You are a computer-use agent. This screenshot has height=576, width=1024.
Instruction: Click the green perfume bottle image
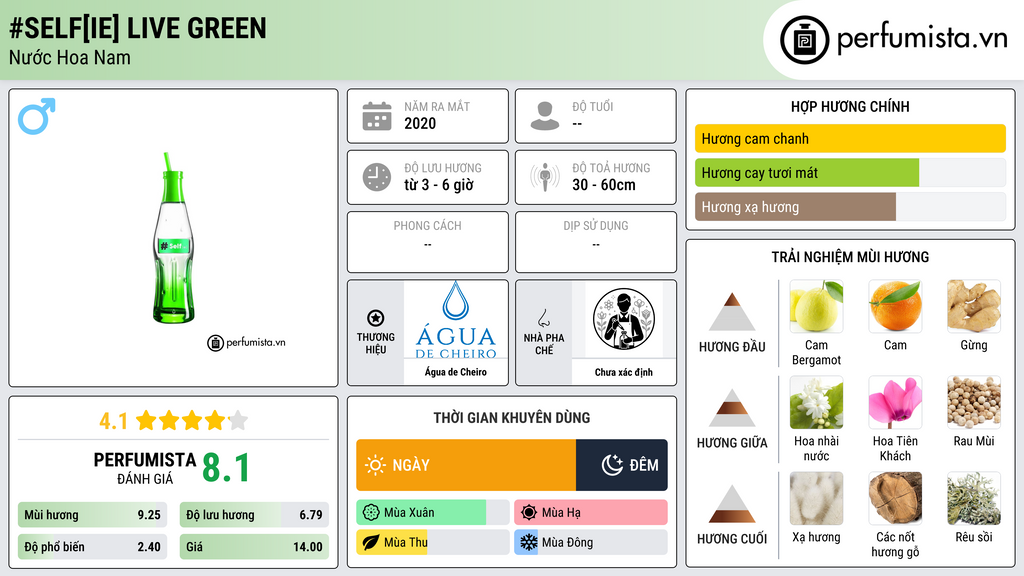tap(174, 238)
